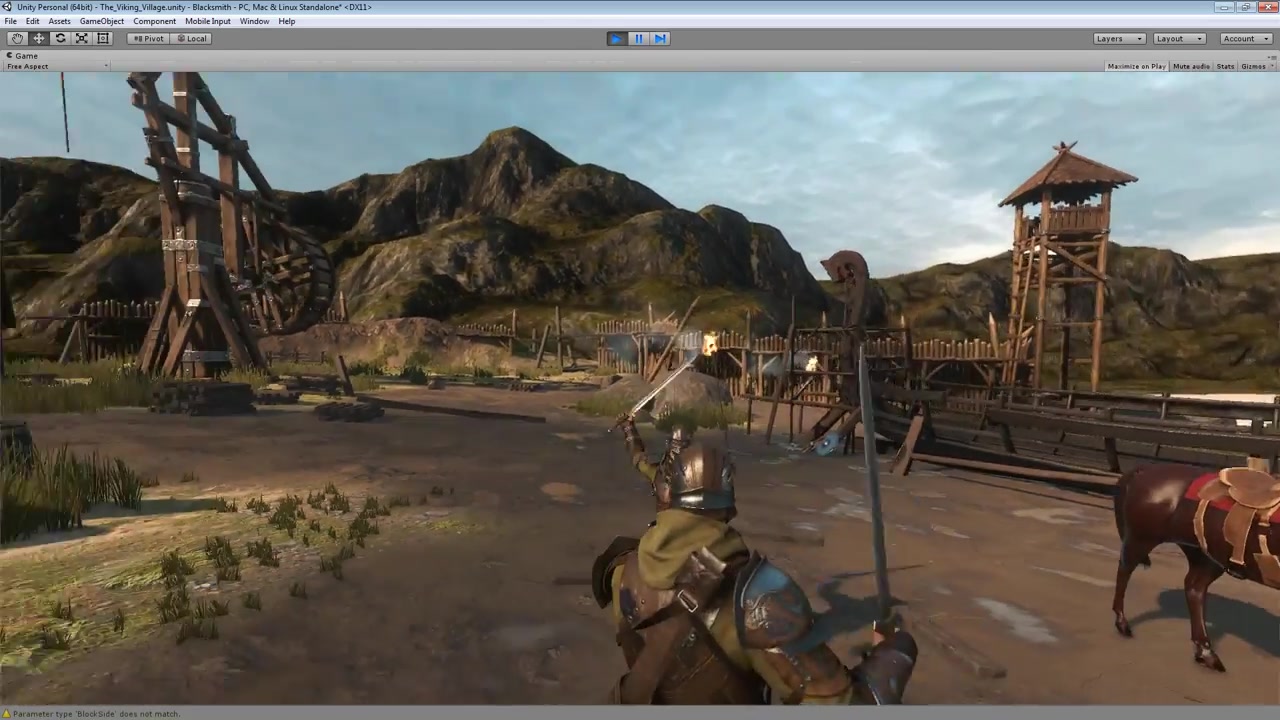This screenshot has width=1280, height=720.
Task: Select the Game tab
Action: coord(21,56)
